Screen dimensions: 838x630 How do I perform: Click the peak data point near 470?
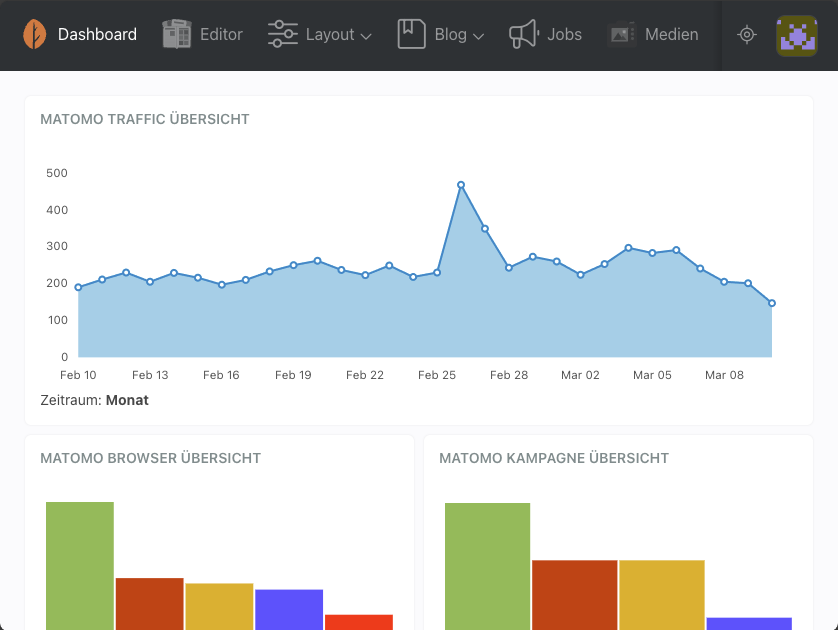coord(461,185)
